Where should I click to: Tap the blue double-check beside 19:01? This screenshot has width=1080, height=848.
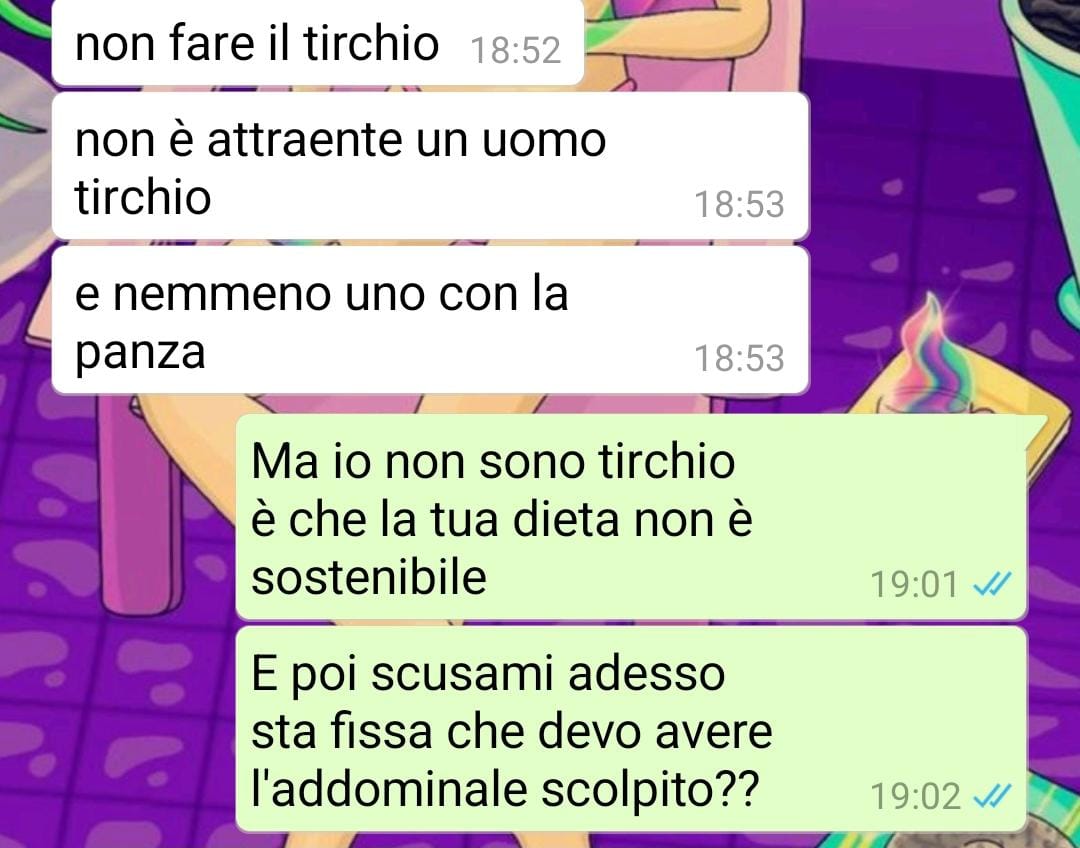(x=992, y=584)
